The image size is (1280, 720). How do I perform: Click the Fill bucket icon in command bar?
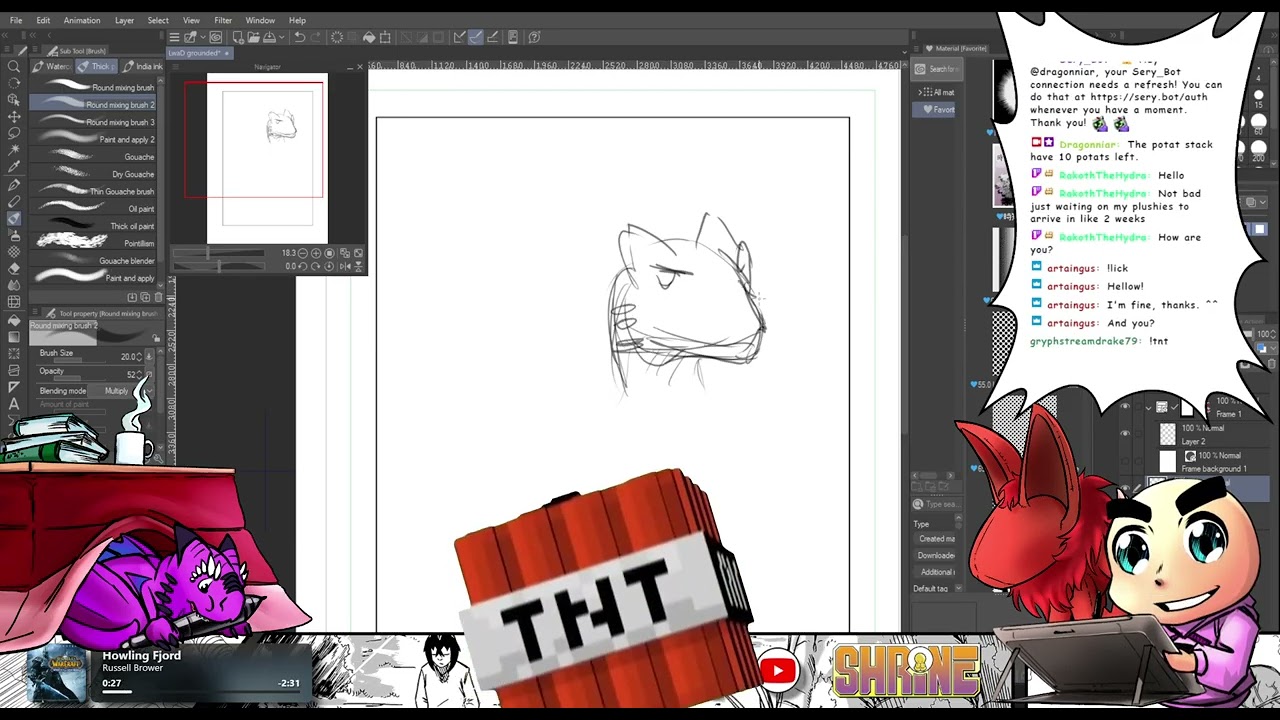(x=369, y=37)
